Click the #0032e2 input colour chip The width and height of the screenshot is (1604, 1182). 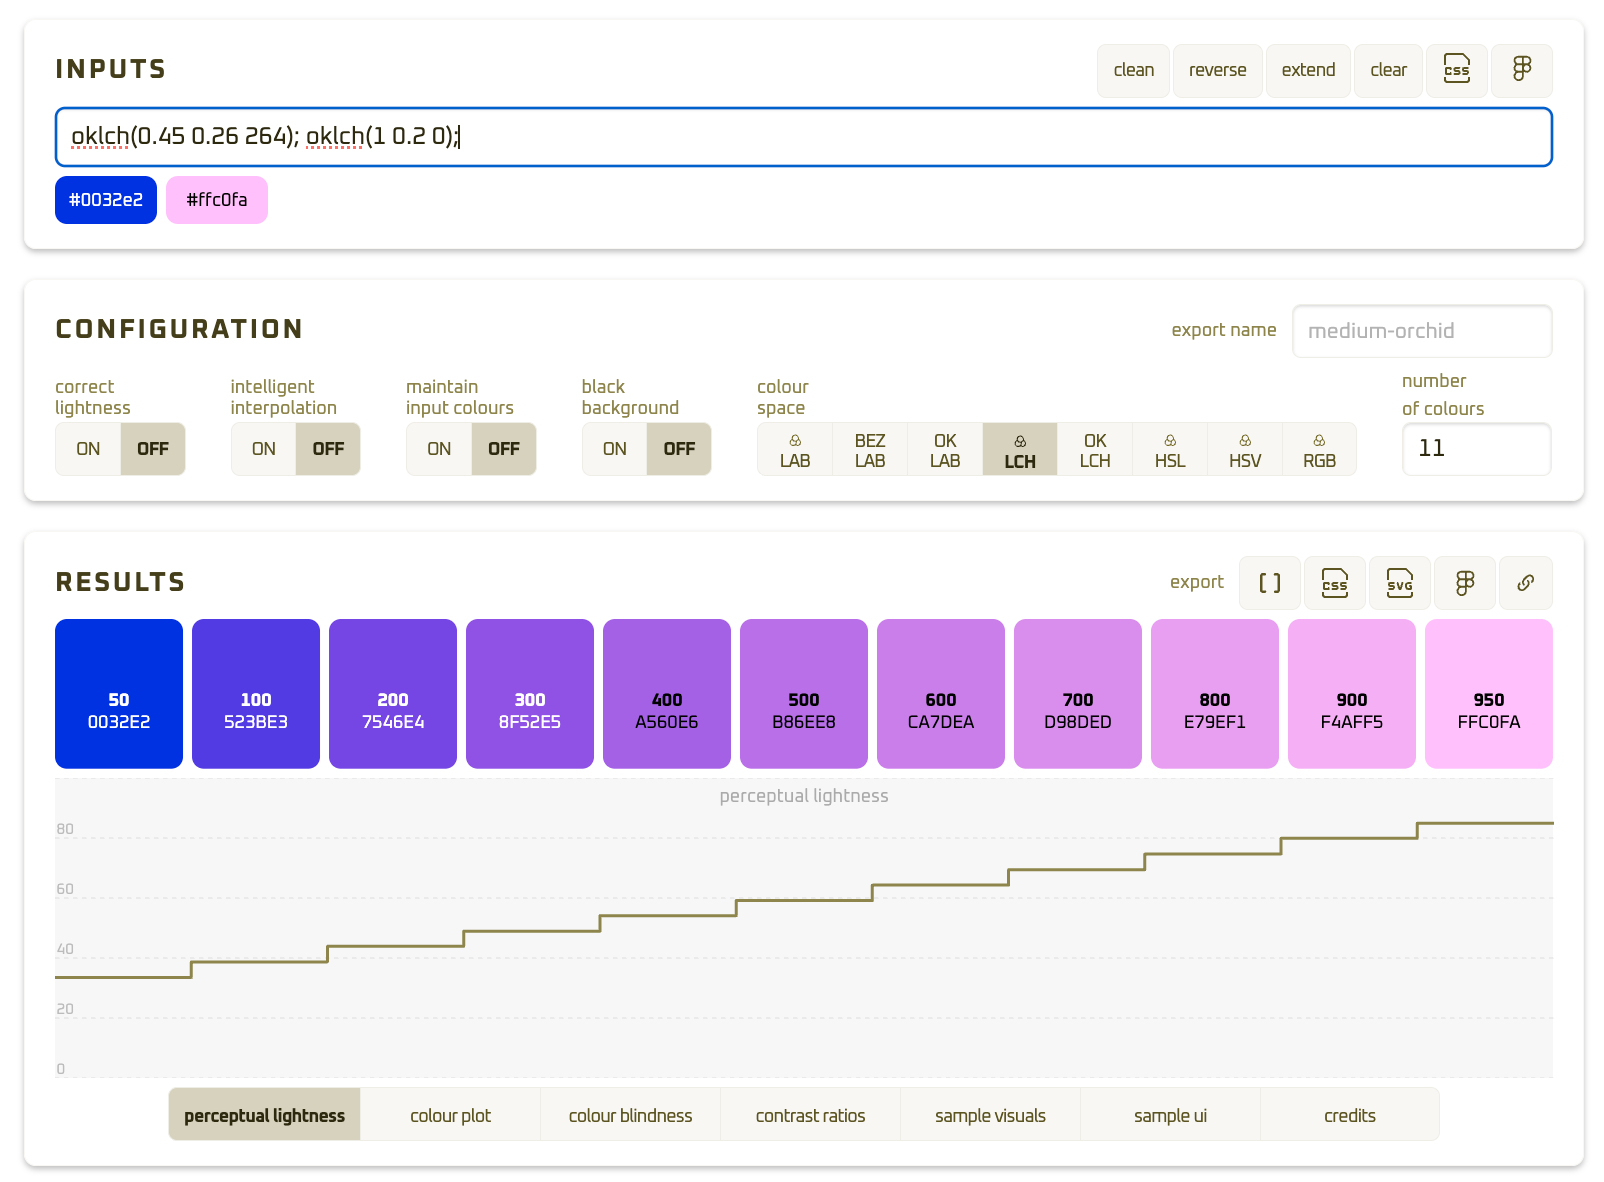(x=106, y=200)
